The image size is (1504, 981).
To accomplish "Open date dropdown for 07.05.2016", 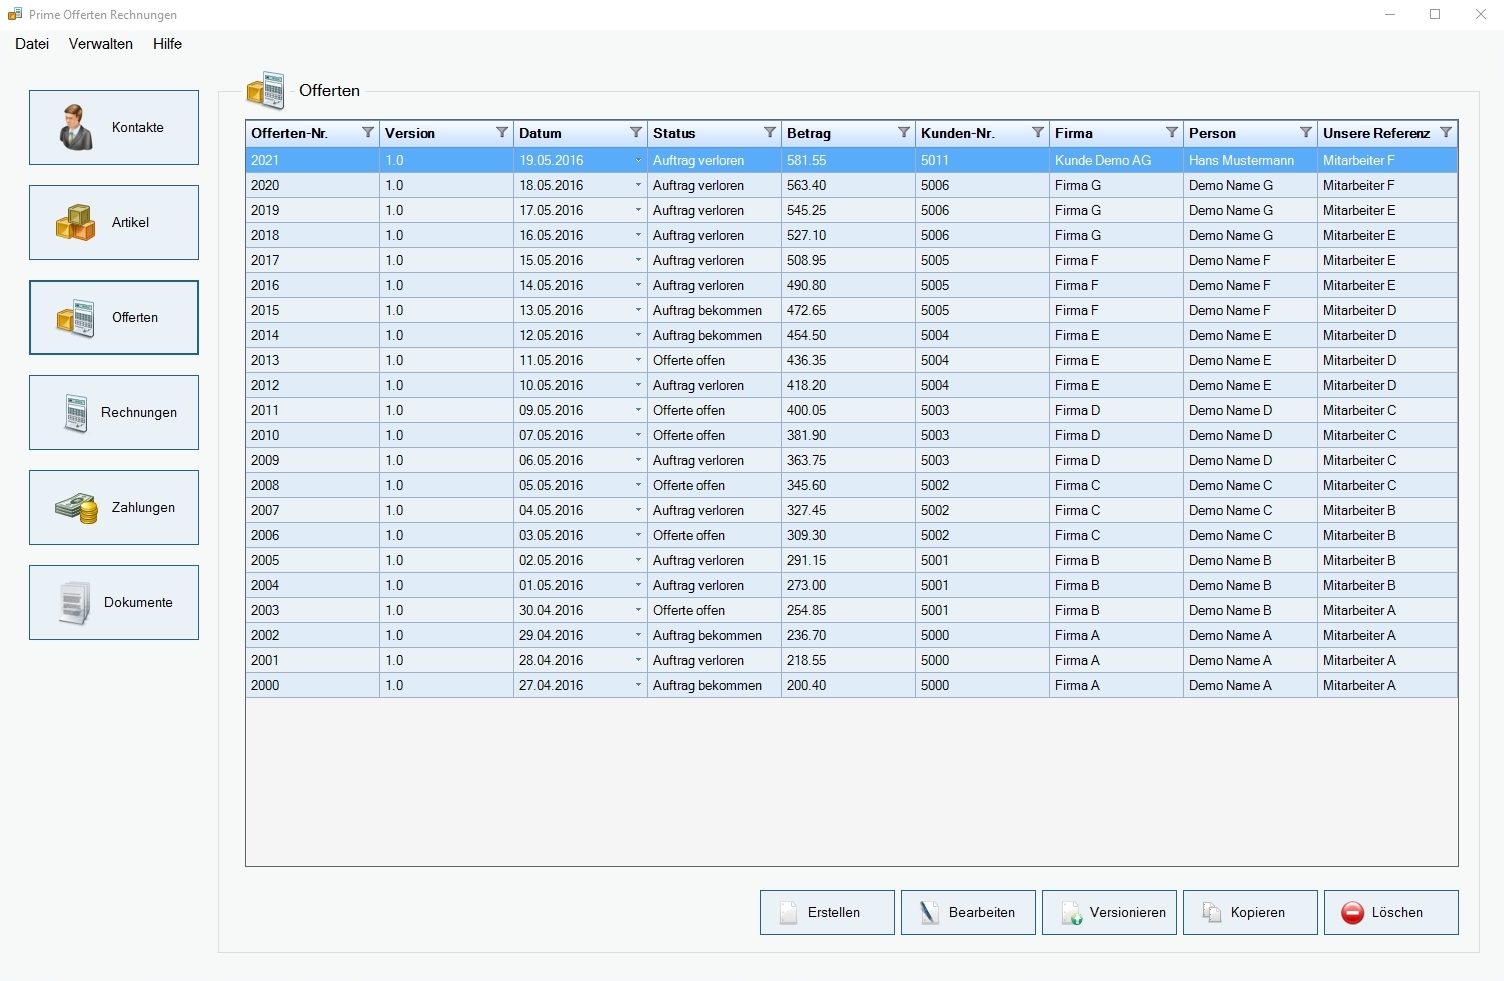I will coord(638,435).
